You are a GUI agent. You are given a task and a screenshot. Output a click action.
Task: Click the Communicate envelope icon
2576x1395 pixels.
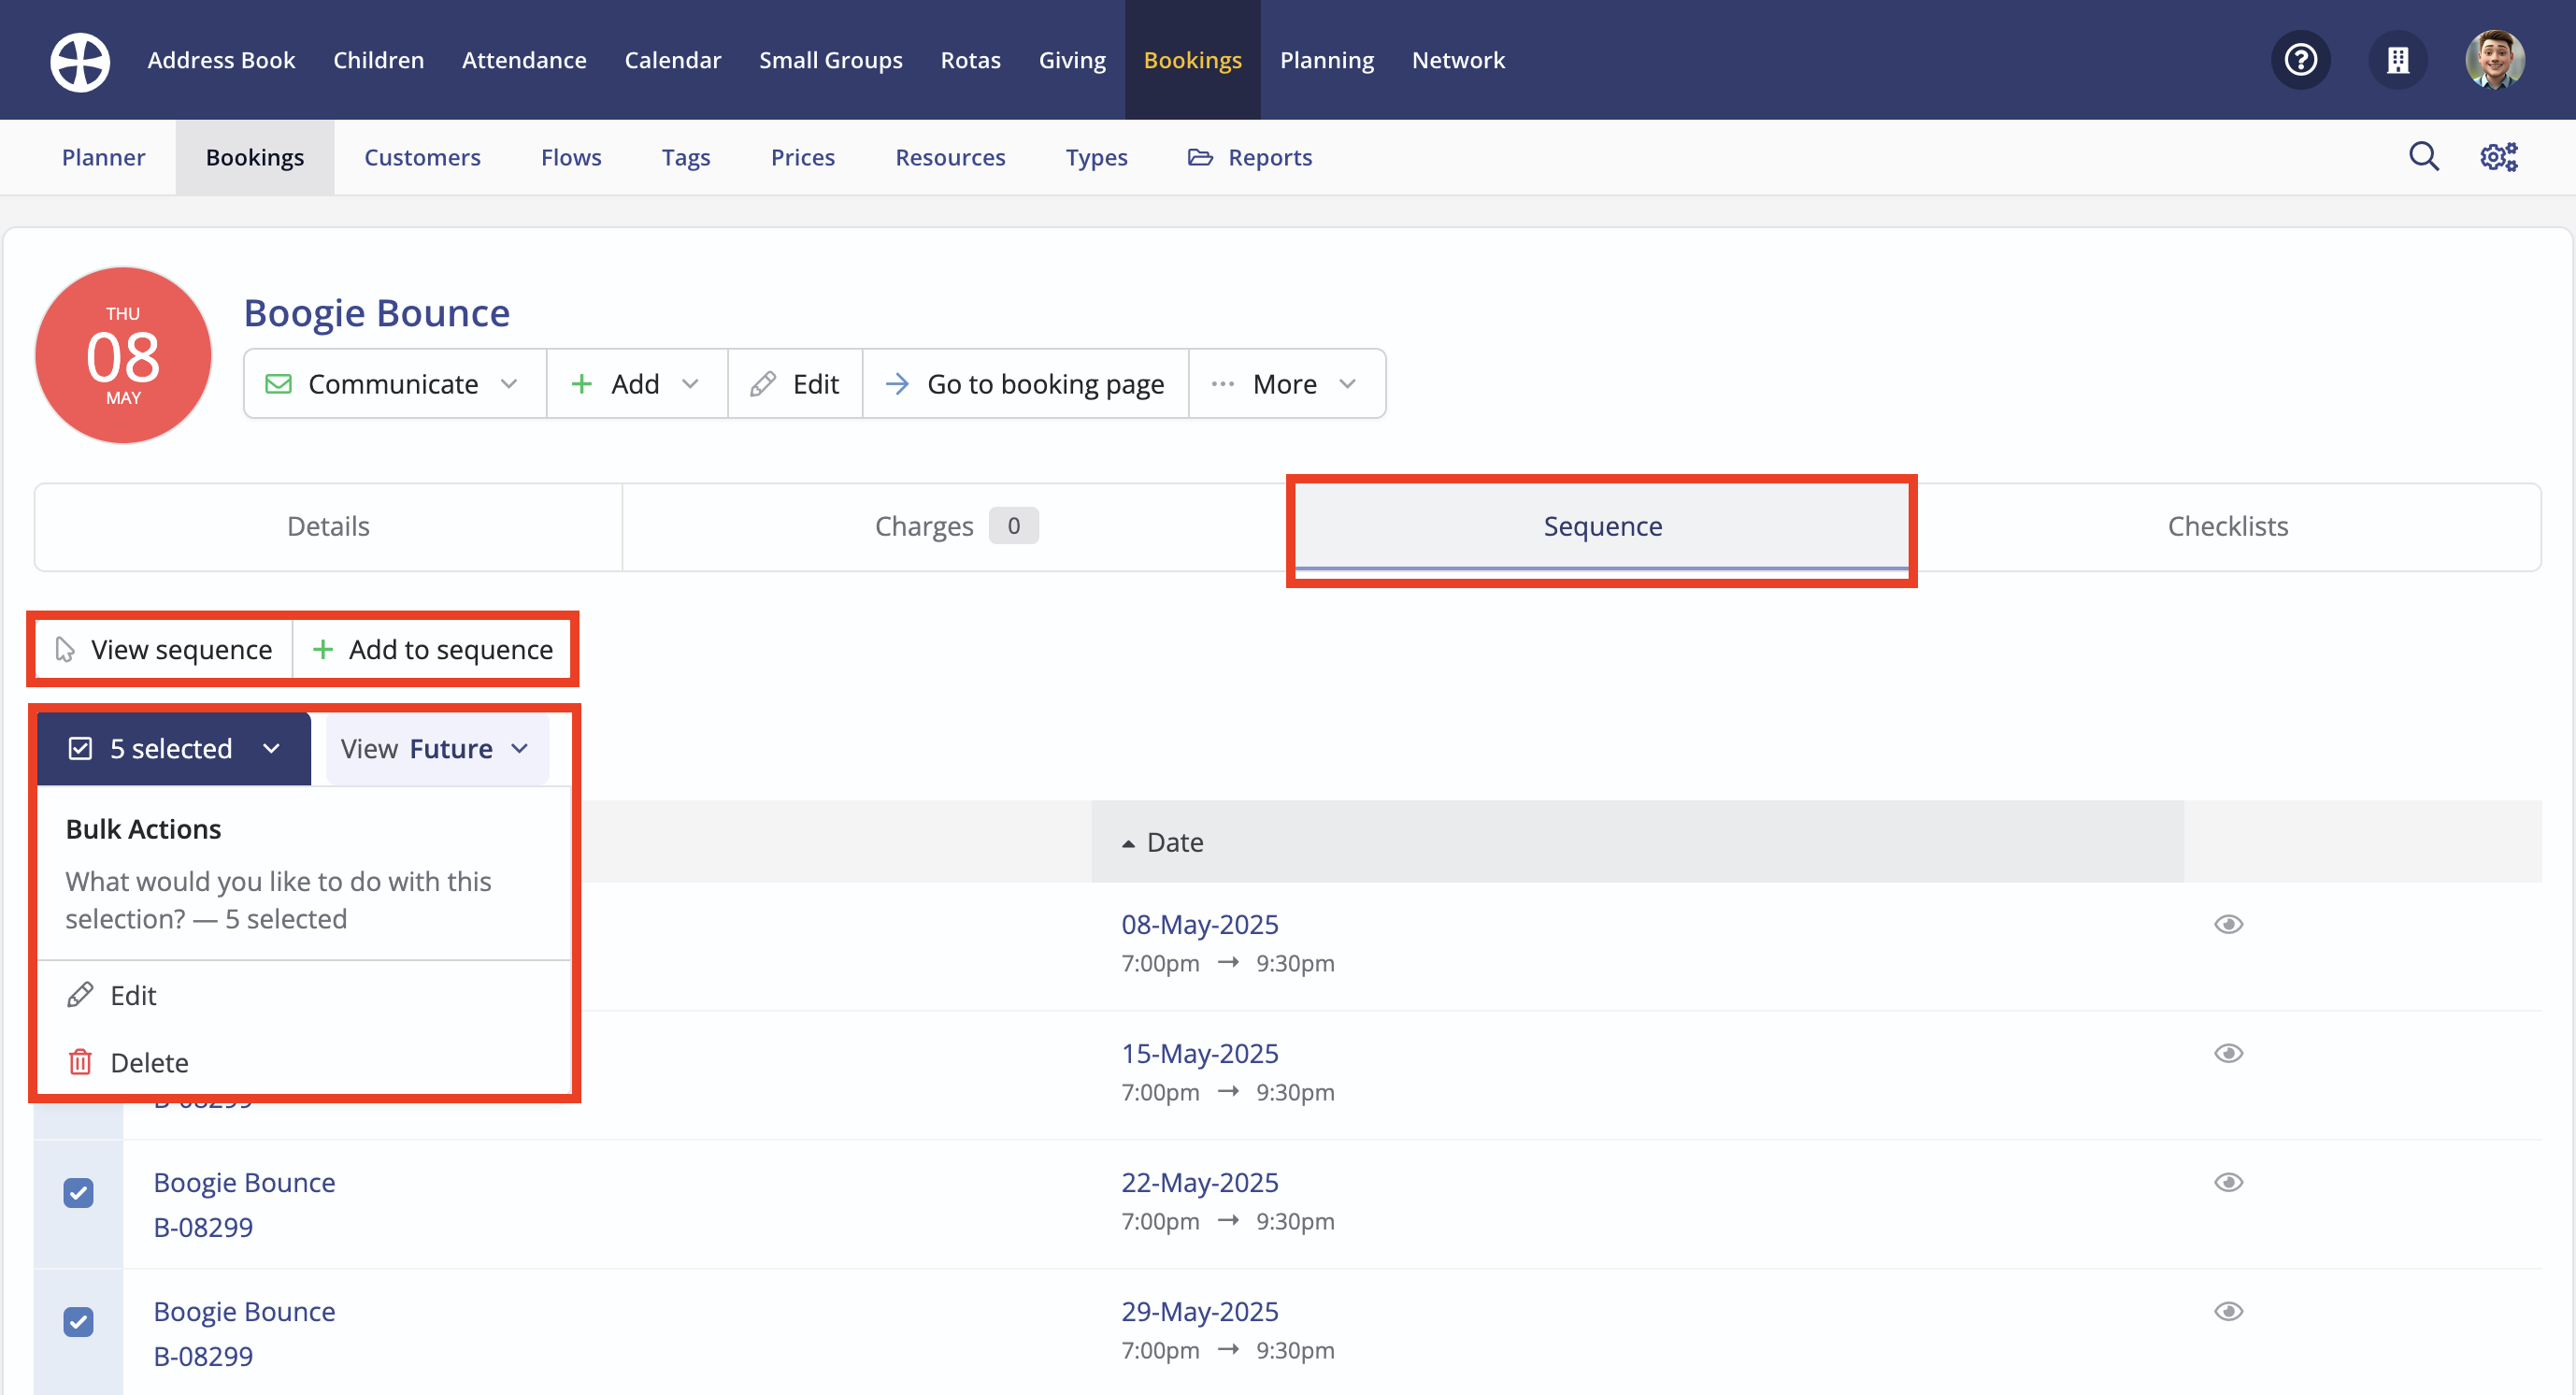click(x=278, y=384)
